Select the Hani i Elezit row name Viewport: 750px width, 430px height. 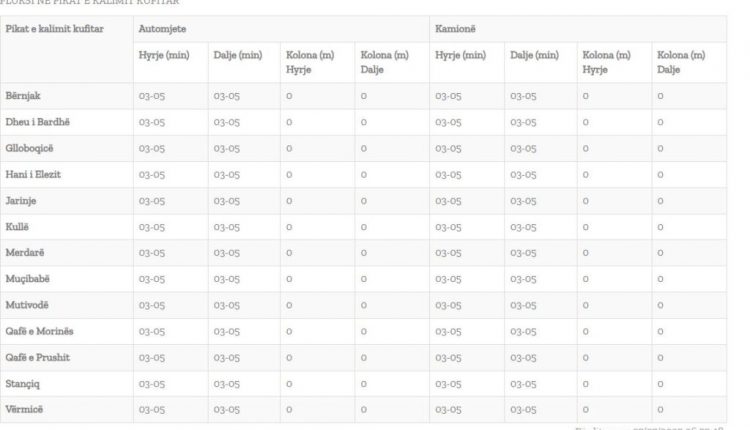(33, 175)
